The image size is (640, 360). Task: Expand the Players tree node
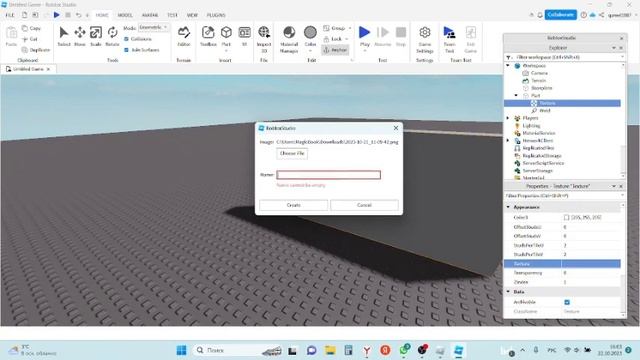[x=508, y=118]
